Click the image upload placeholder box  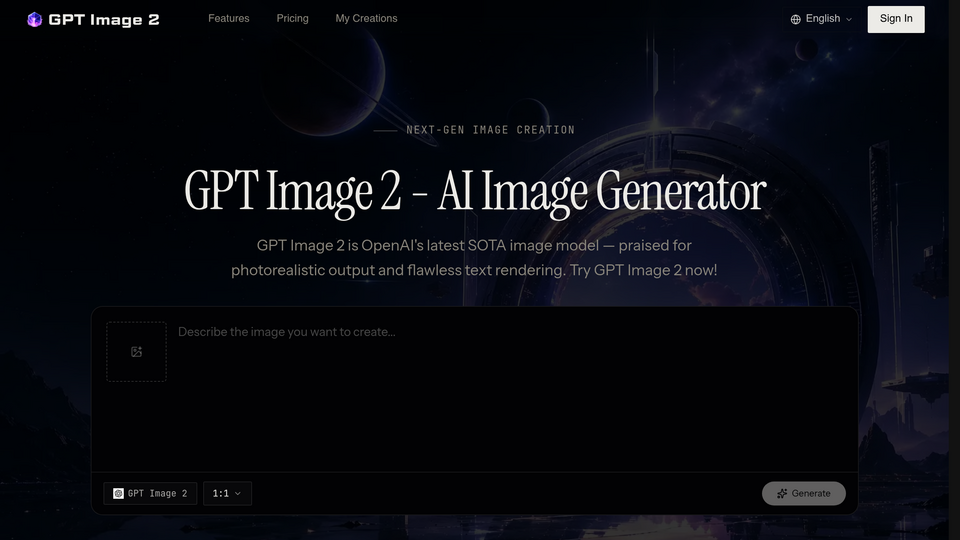pyautogui.click(x=137, y=351)
